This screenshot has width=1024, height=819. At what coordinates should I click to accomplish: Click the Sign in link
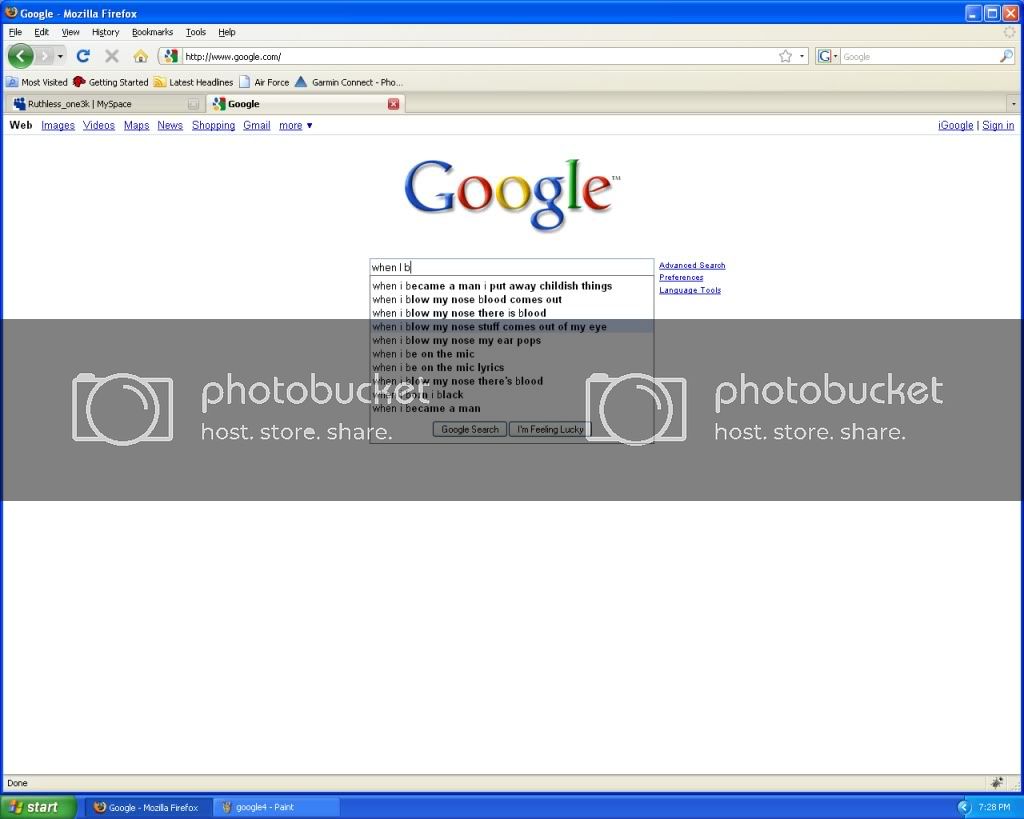point(998,125)
